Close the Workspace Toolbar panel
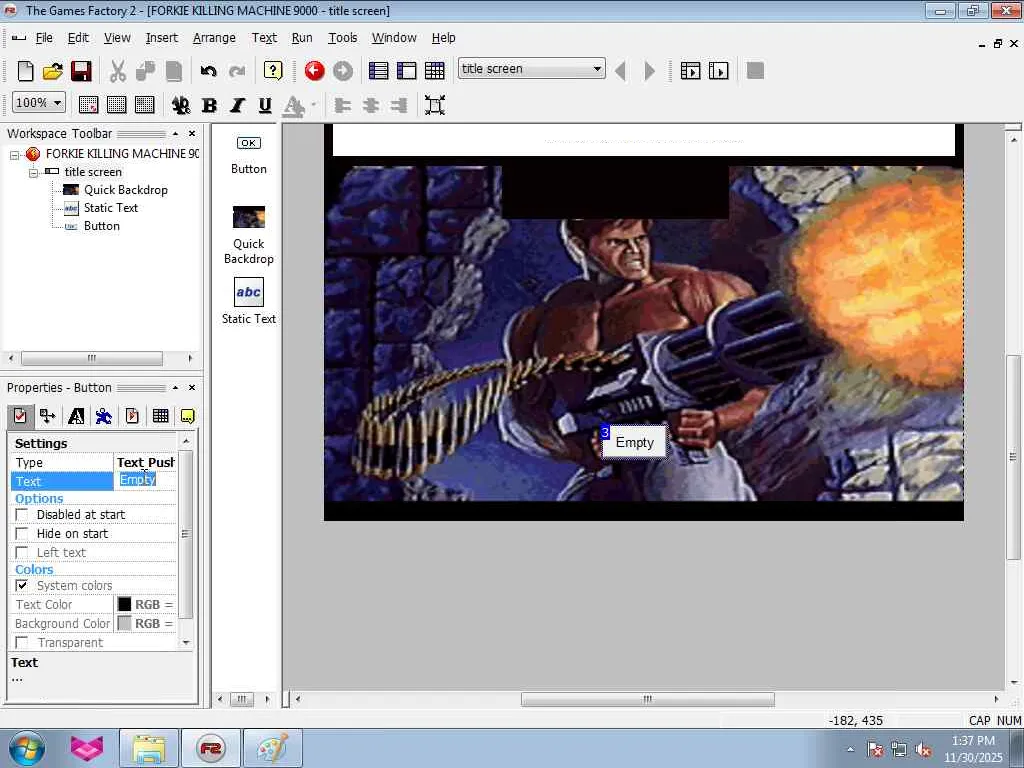This screenshot has height=768, width=1024. click(x=192, y=133)
